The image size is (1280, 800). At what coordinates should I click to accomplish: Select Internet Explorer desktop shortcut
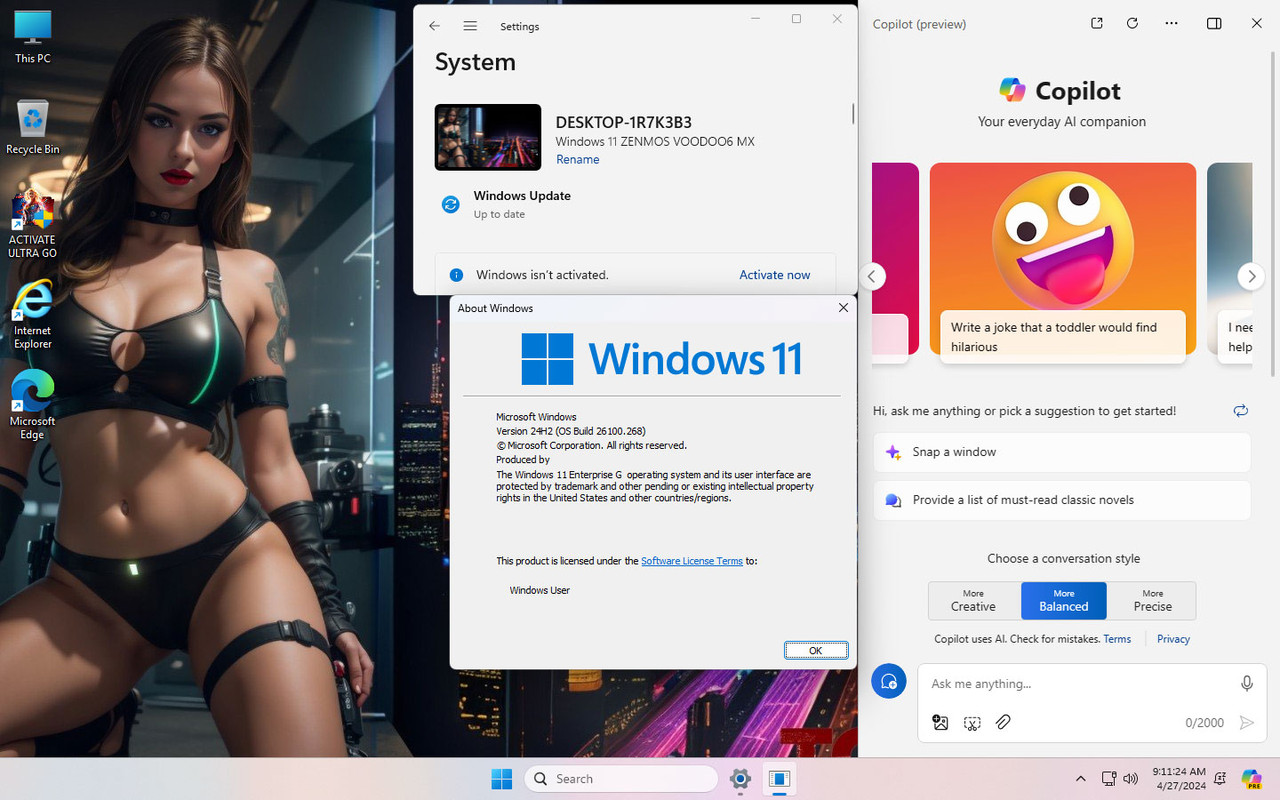32,314
